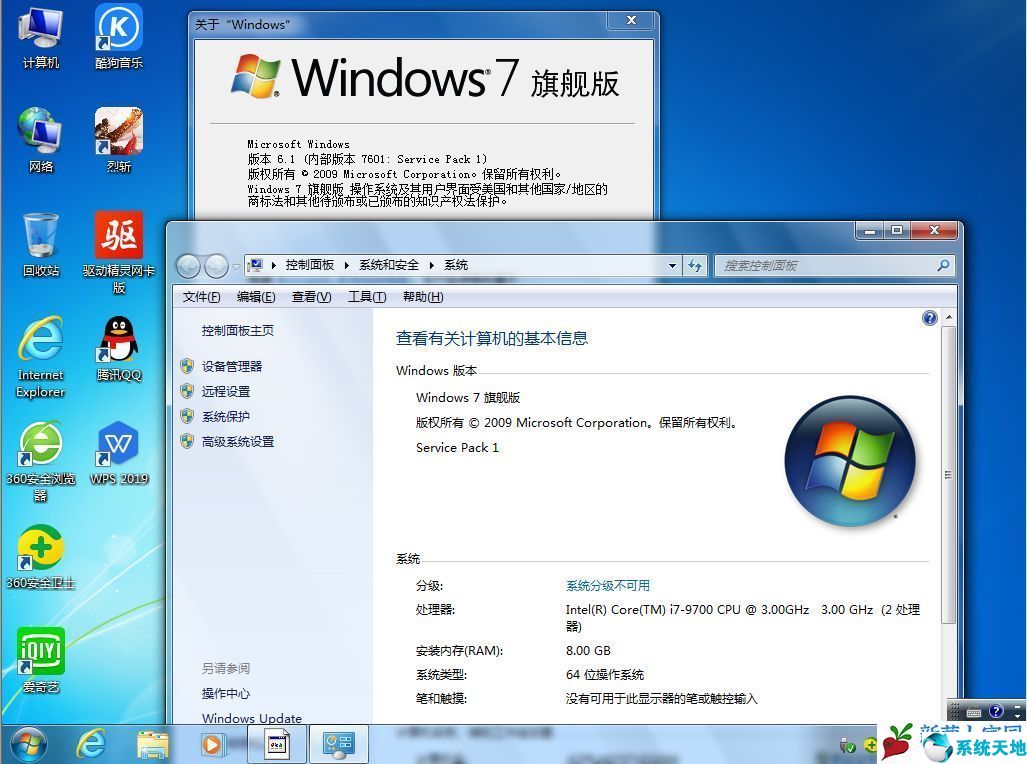This screenshot has height=764, width=1027.
Task: Open 设备管理器 from the left pane
Action: click(232, 366)
